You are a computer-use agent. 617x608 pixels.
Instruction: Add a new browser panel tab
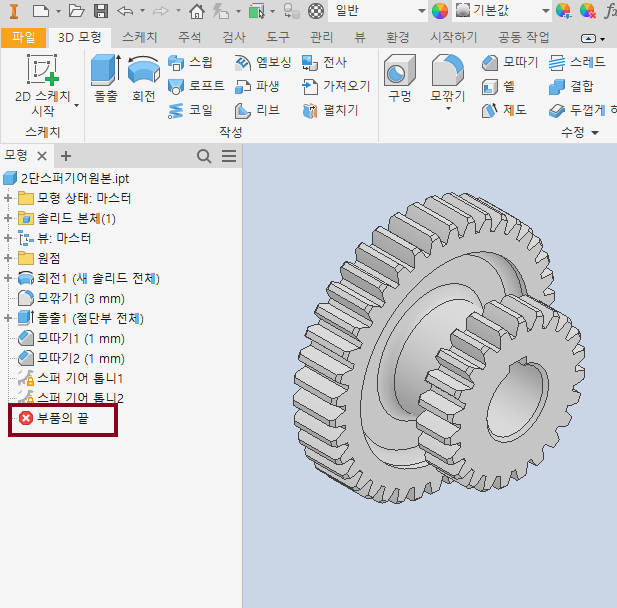(x=66, y=156)
